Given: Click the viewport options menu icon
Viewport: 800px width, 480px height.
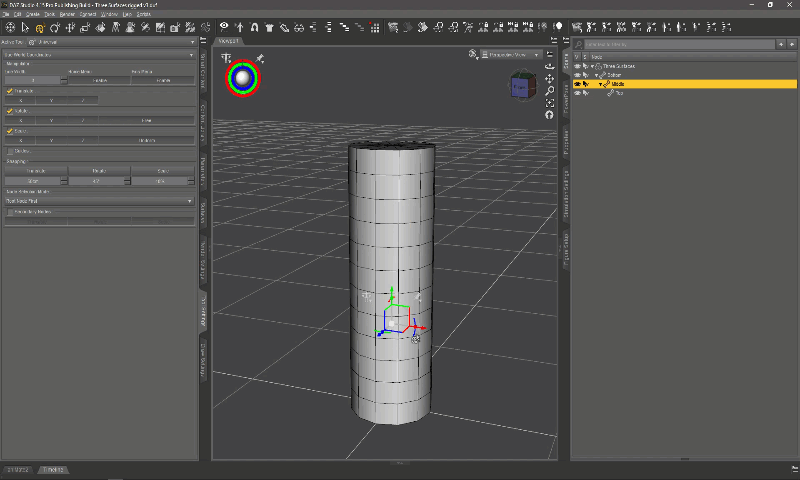Looking at the screenshot, I should tap(549, 54).
